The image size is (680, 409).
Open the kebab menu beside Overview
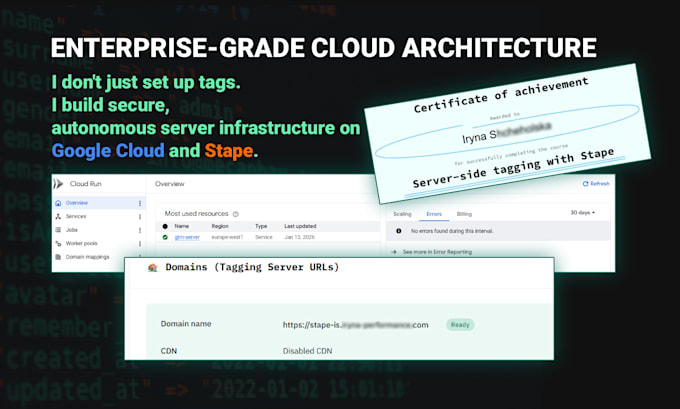[x=140, y=203]
